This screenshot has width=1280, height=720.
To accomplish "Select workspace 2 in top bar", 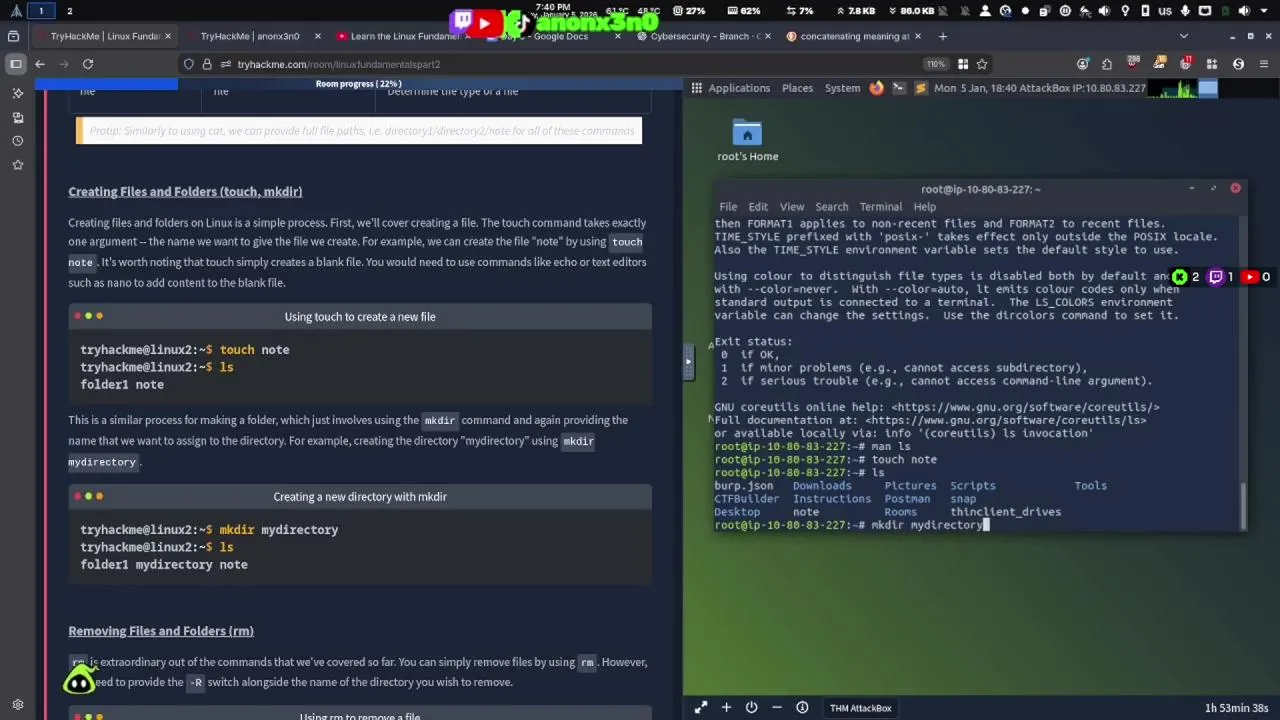I will pos(69,10).
